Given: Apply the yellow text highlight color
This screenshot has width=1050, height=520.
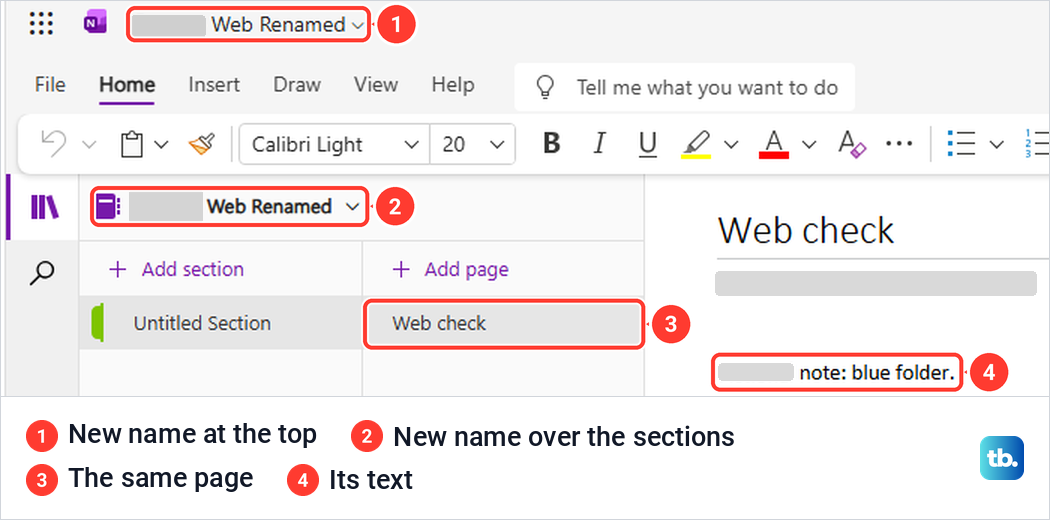Looking at the screenshot, I should [696, 144].
